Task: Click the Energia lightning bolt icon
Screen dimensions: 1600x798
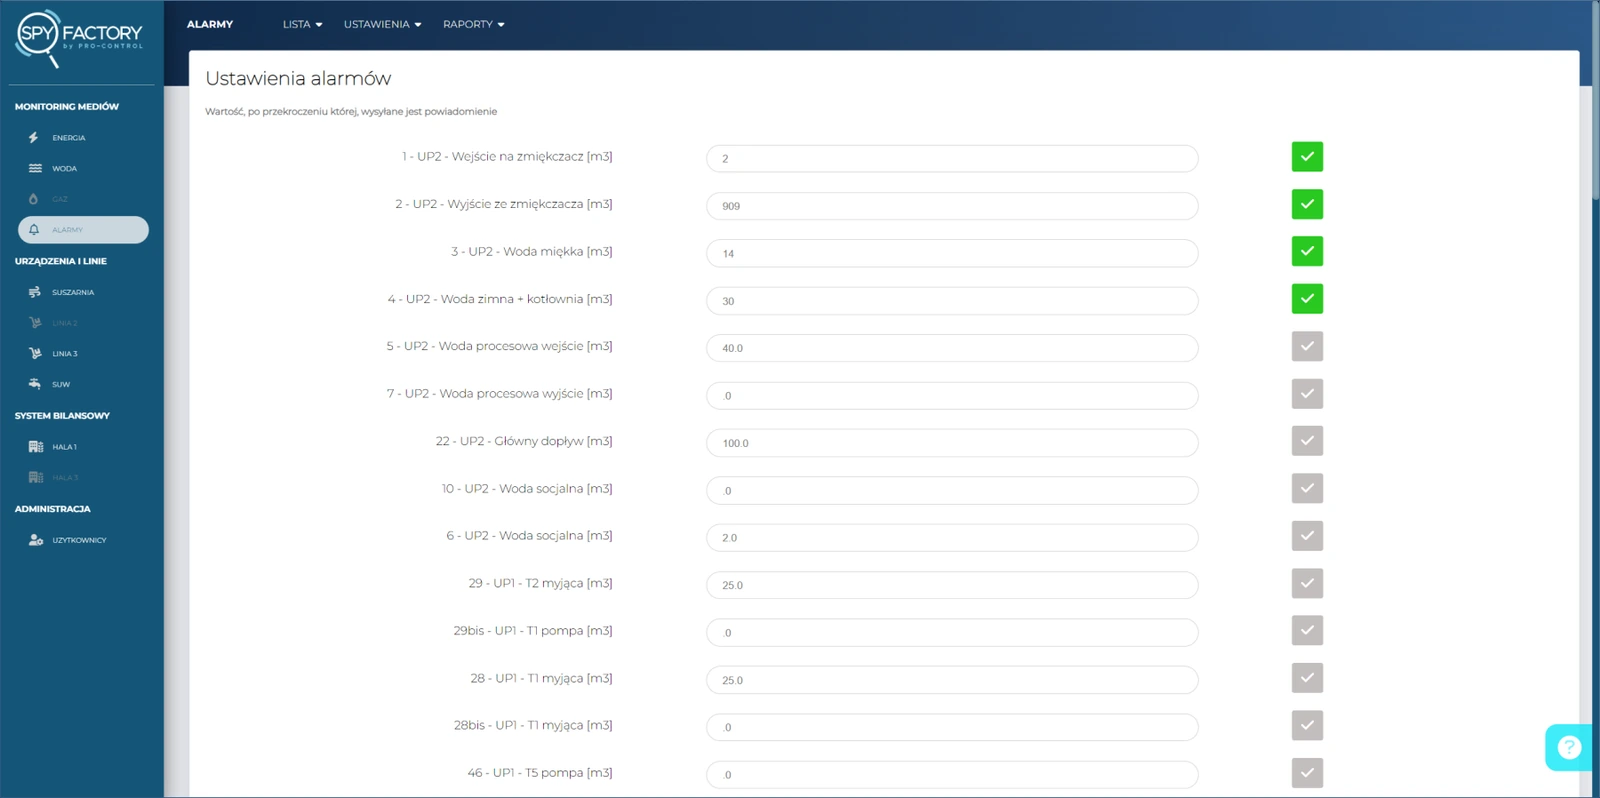Action: [34, 138]
